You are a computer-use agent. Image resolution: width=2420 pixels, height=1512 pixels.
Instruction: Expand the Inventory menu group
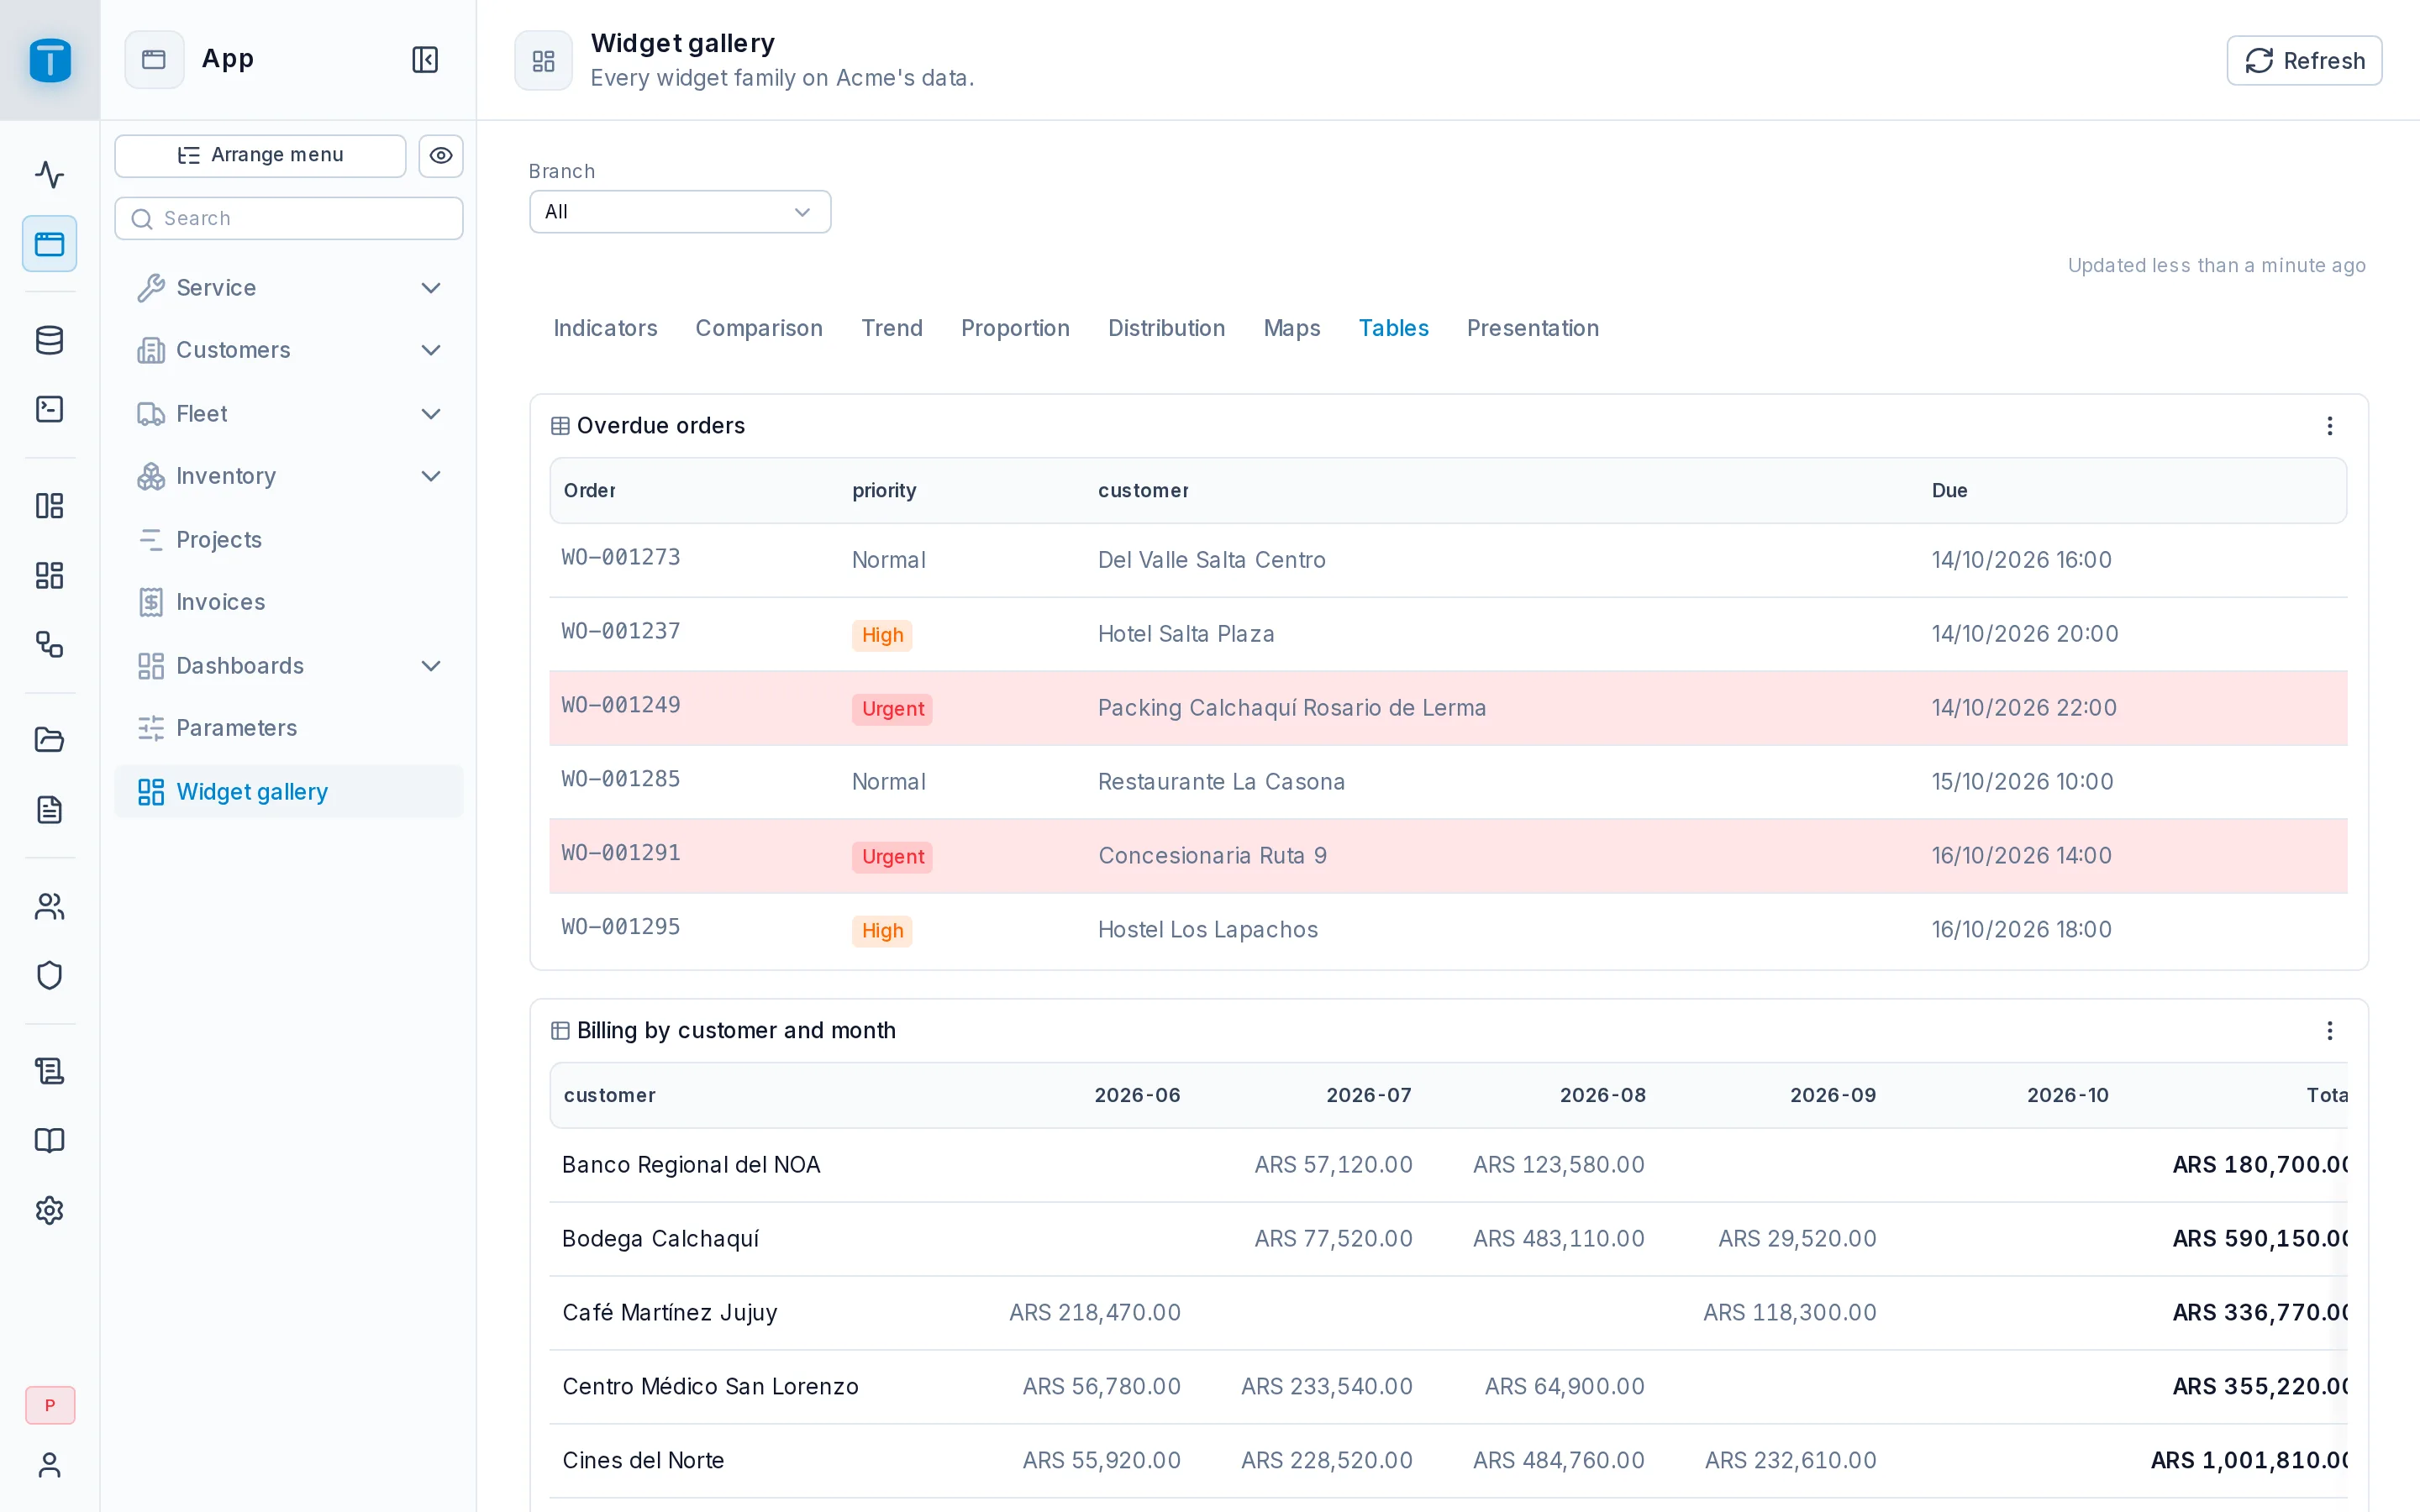[289, 476]
